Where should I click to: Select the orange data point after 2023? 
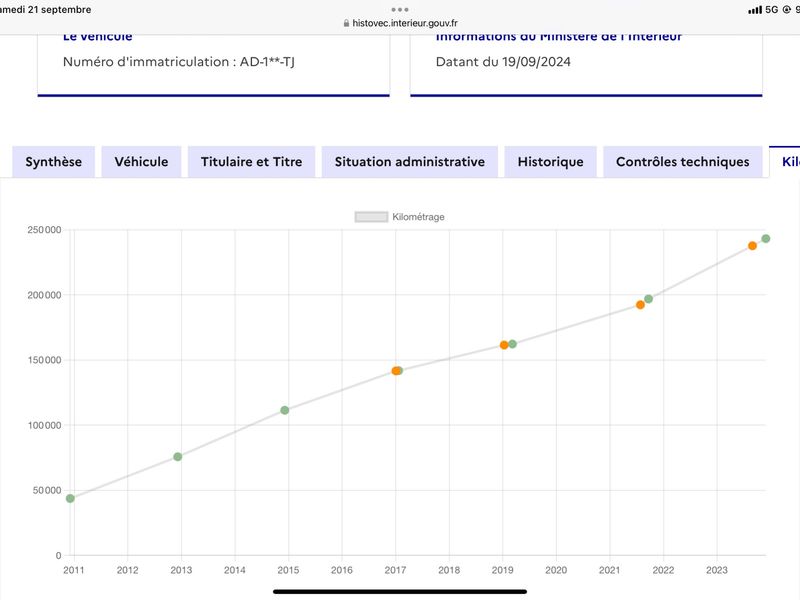(x=752, y=246)
